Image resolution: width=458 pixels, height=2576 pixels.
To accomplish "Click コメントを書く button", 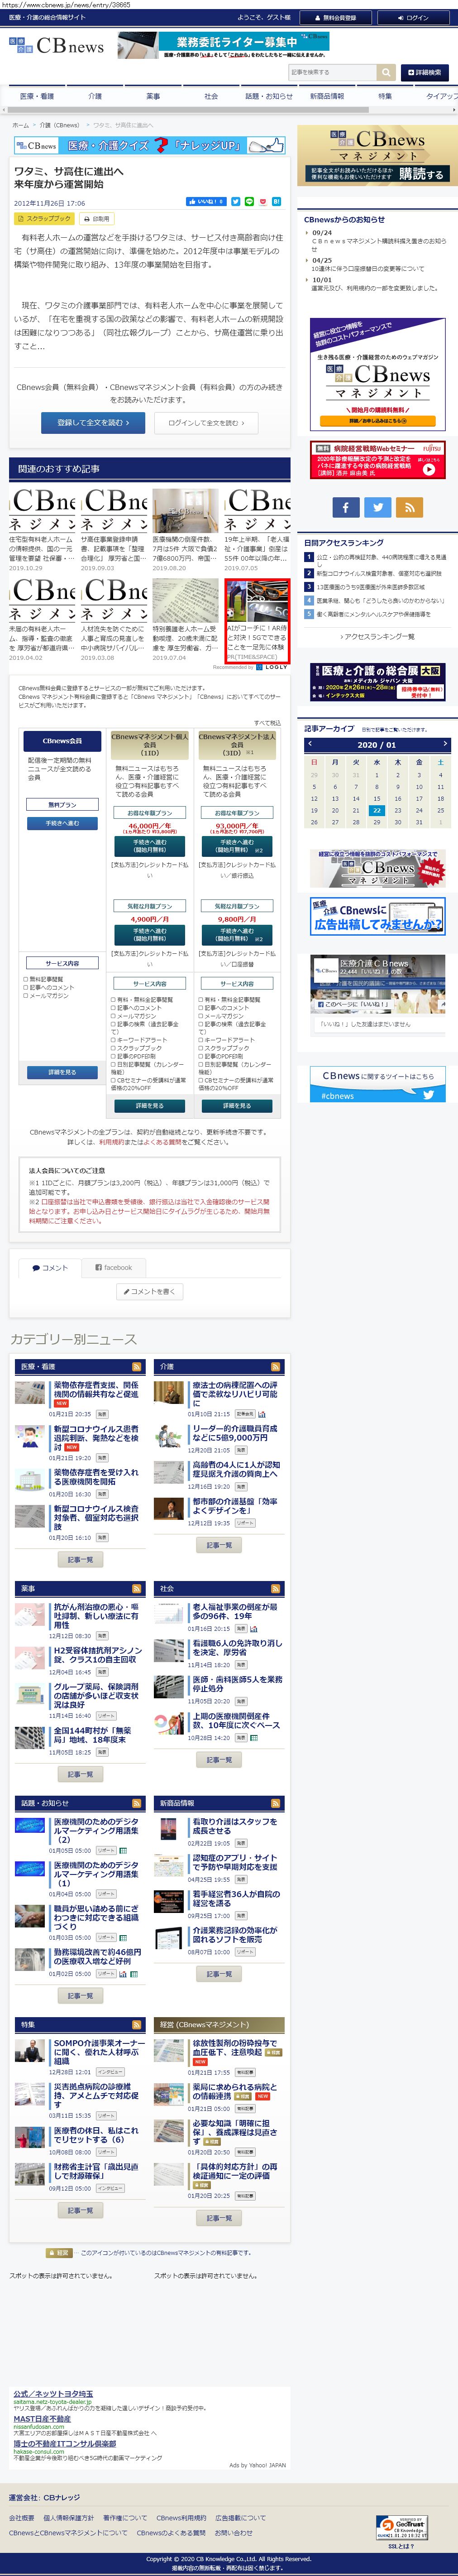I will coord(150,1291).
